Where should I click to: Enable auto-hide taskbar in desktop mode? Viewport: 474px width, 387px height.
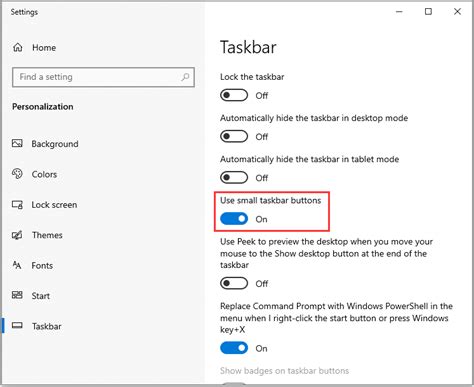point(234,136)
